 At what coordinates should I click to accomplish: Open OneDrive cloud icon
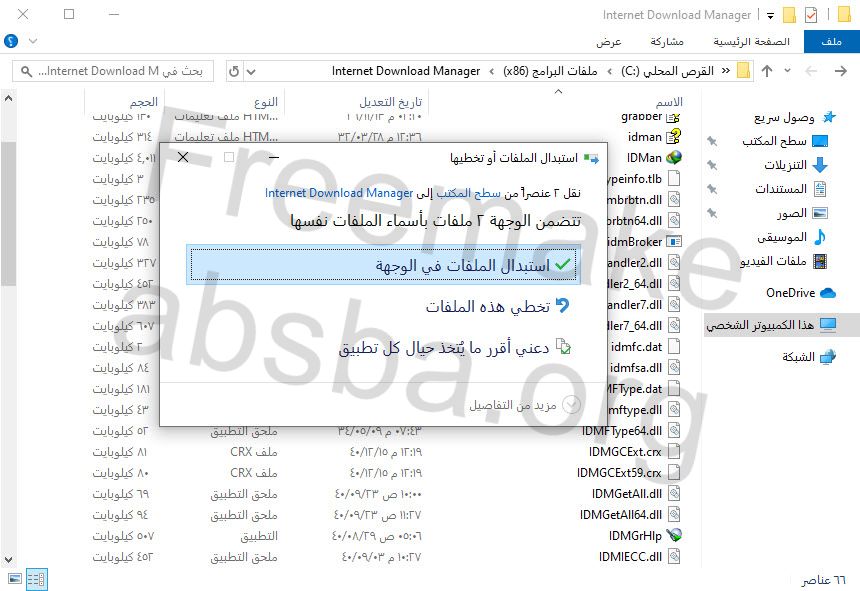tap(828, 293)
